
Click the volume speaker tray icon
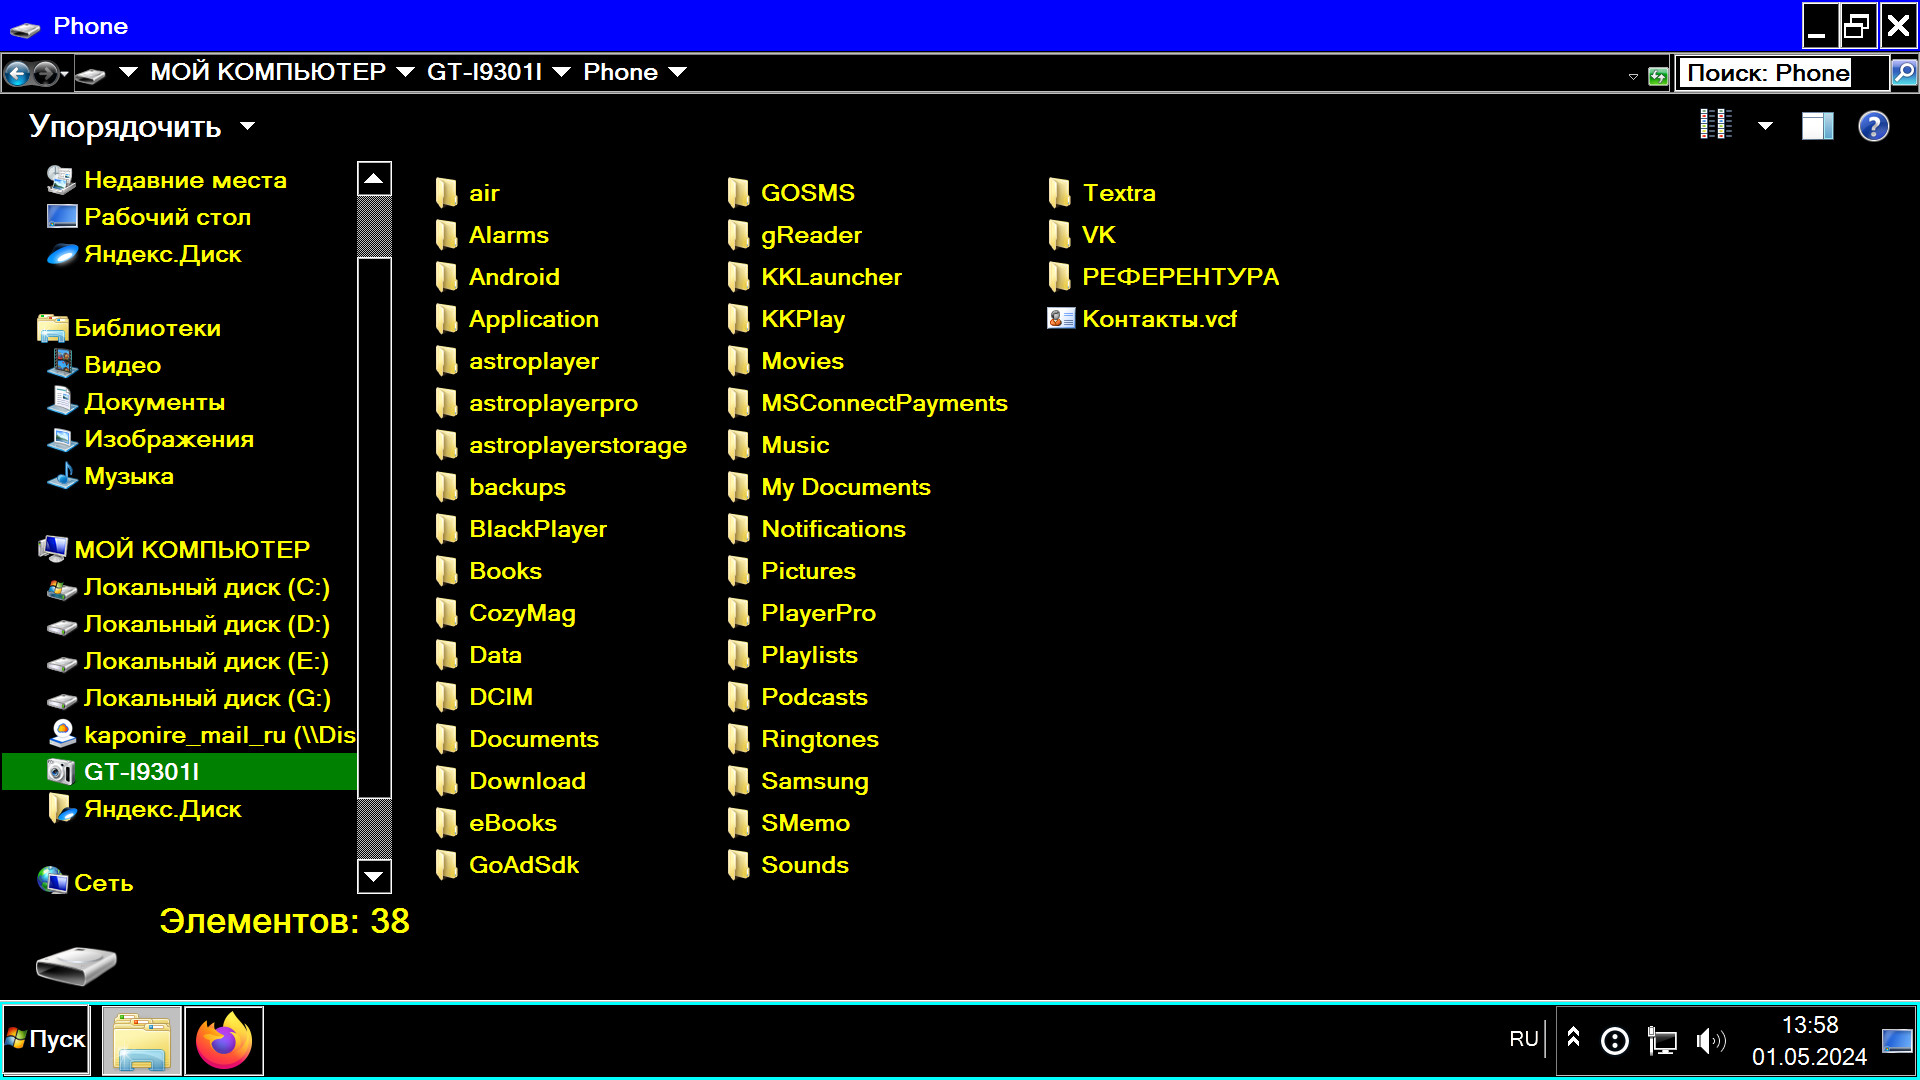[x=1710, y=1041]
